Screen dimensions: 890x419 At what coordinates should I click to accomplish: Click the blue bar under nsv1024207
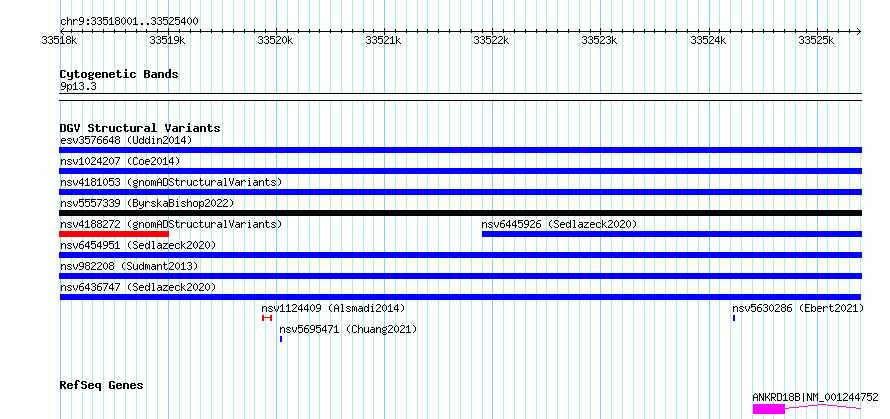tap(460, 171)
